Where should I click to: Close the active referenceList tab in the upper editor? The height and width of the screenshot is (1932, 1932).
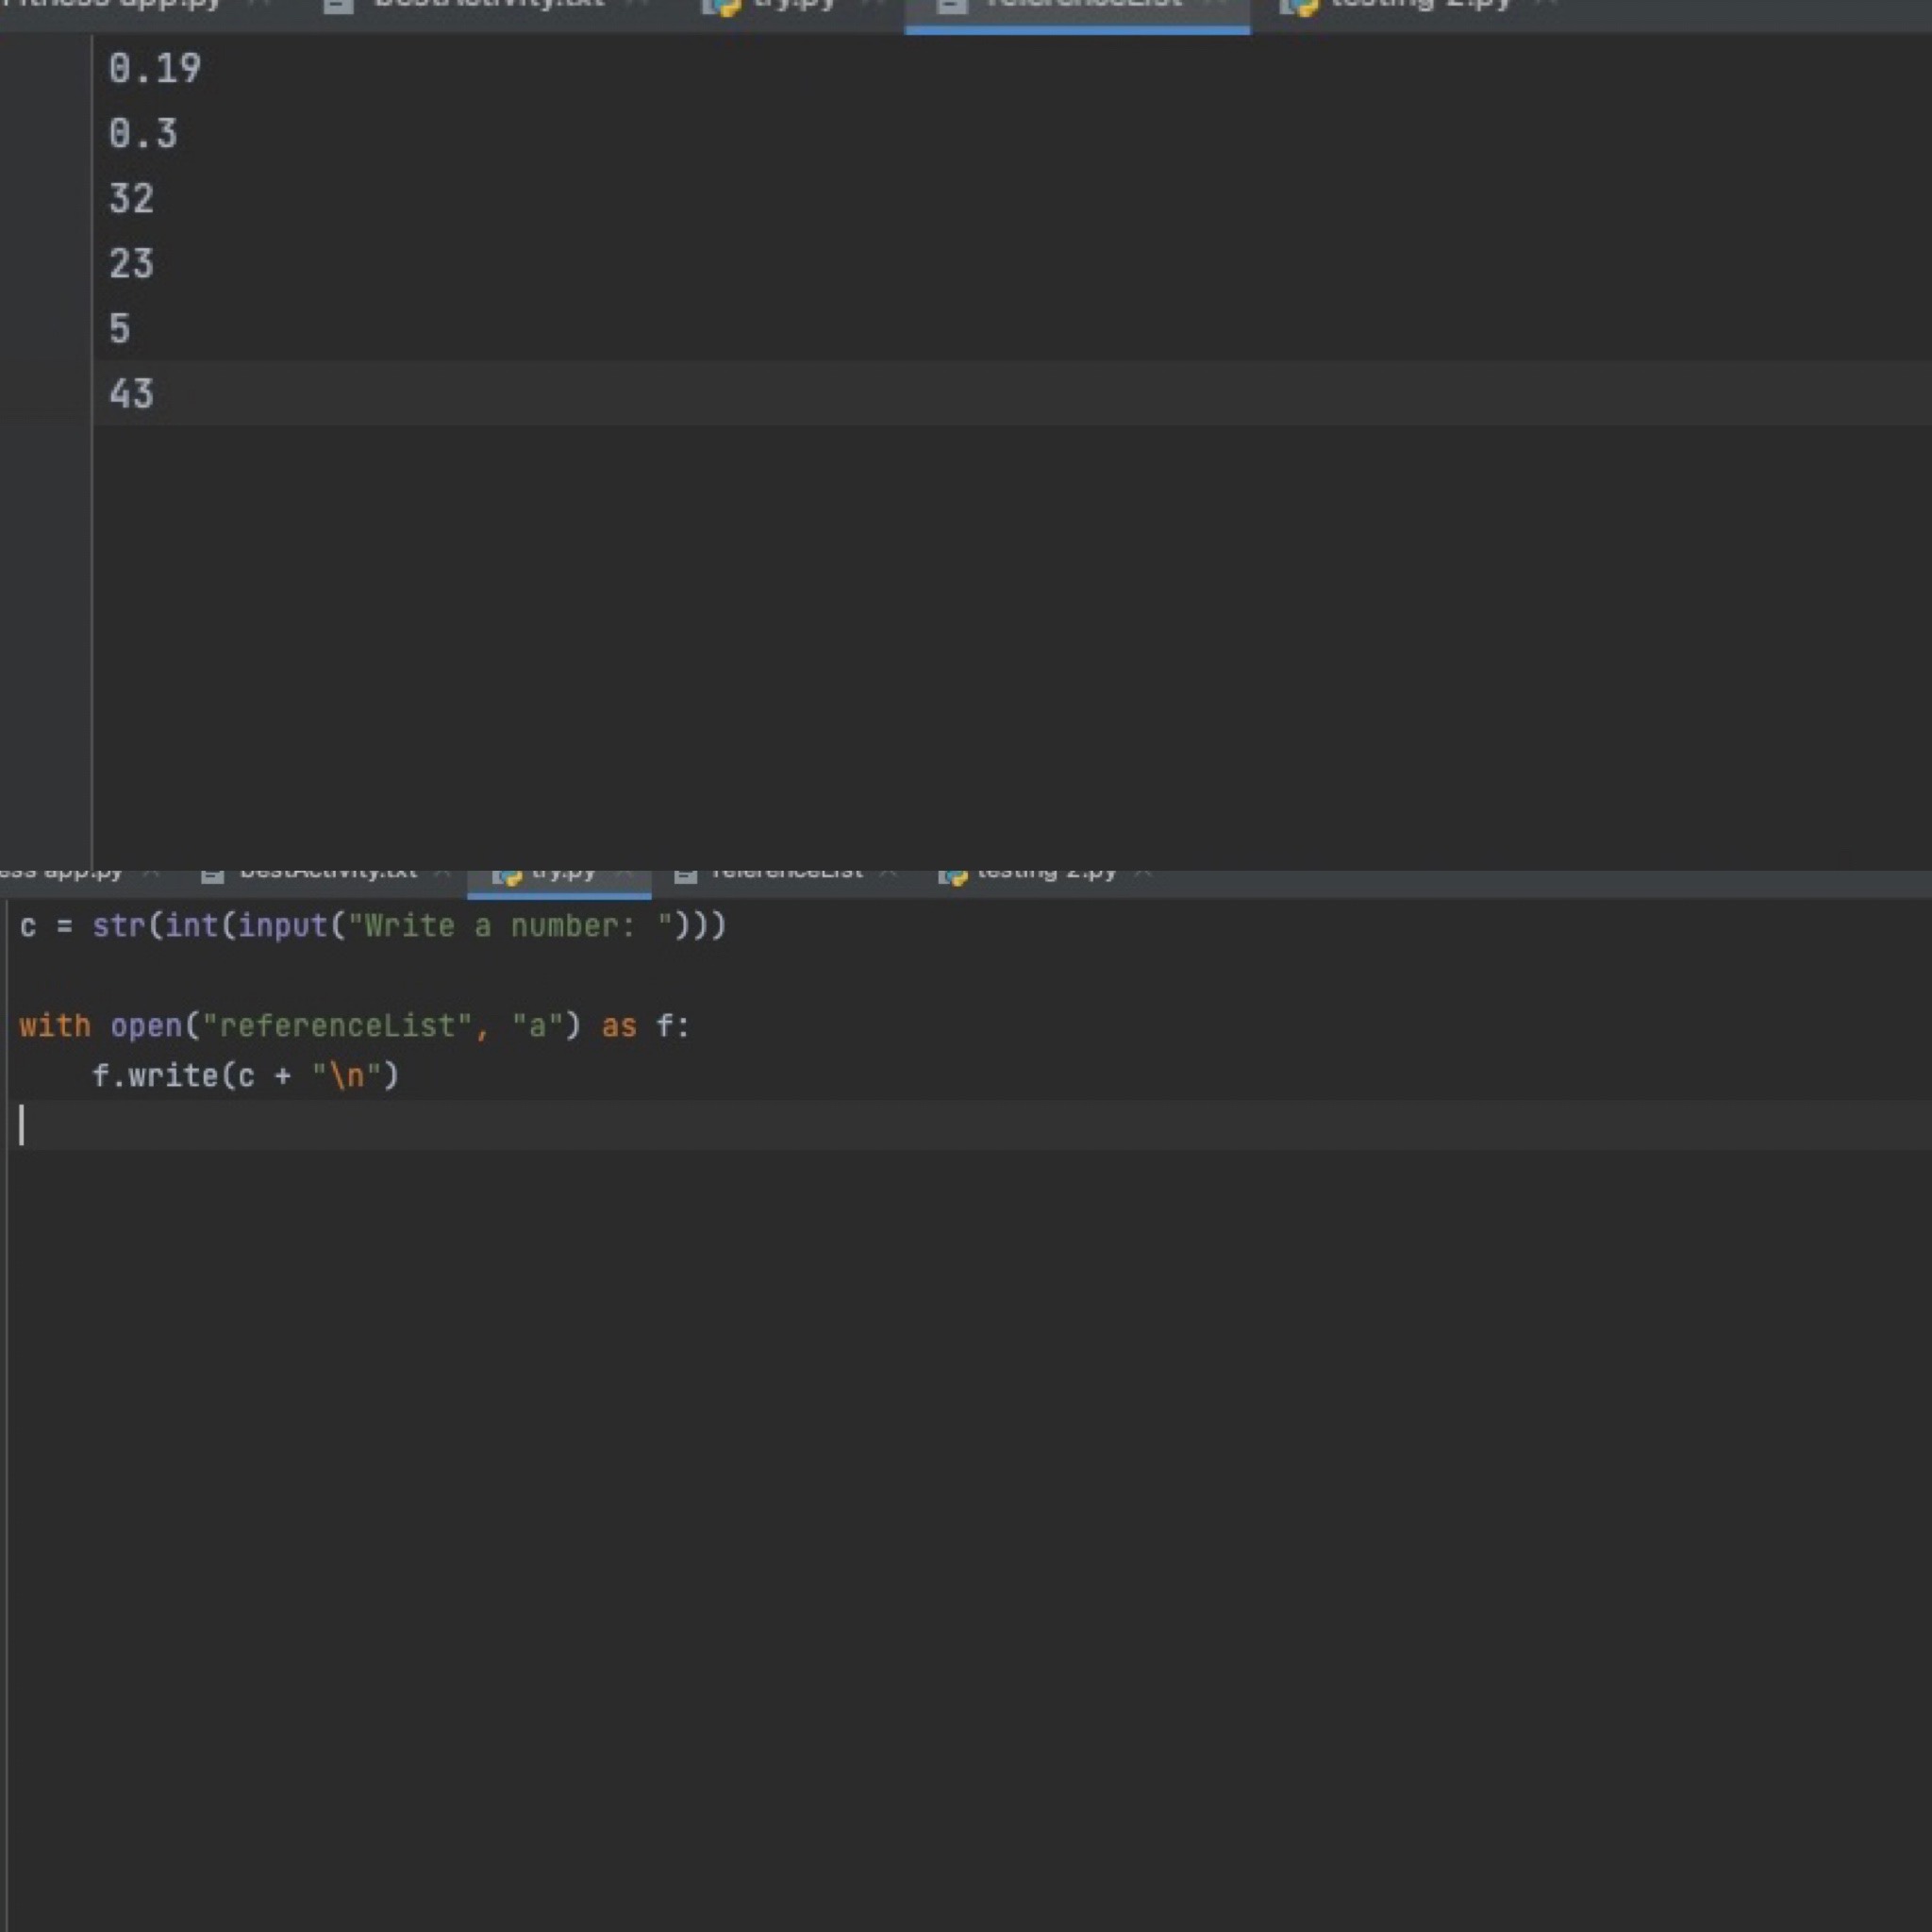pos(1217,5)
